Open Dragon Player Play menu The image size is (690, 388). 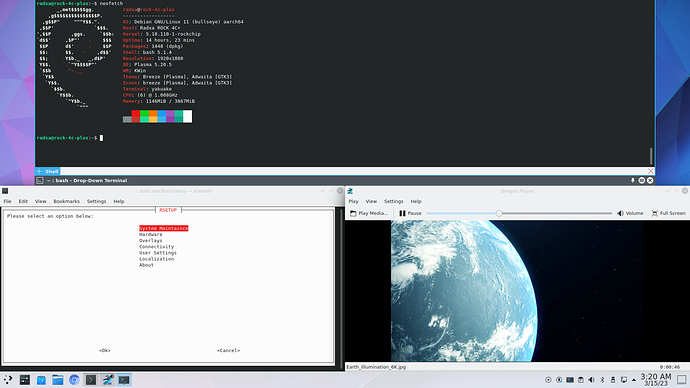point(353,201)
